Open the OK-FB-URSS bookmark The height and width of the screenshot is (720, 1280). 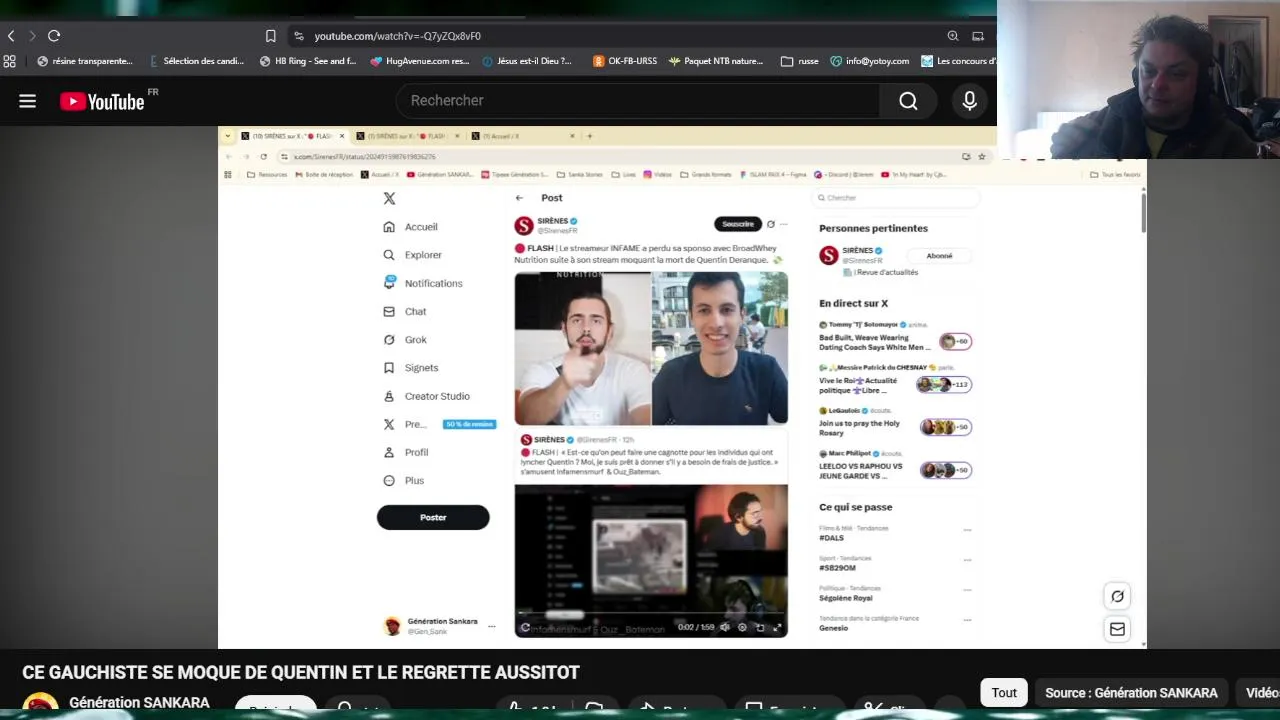coord(625,61)
